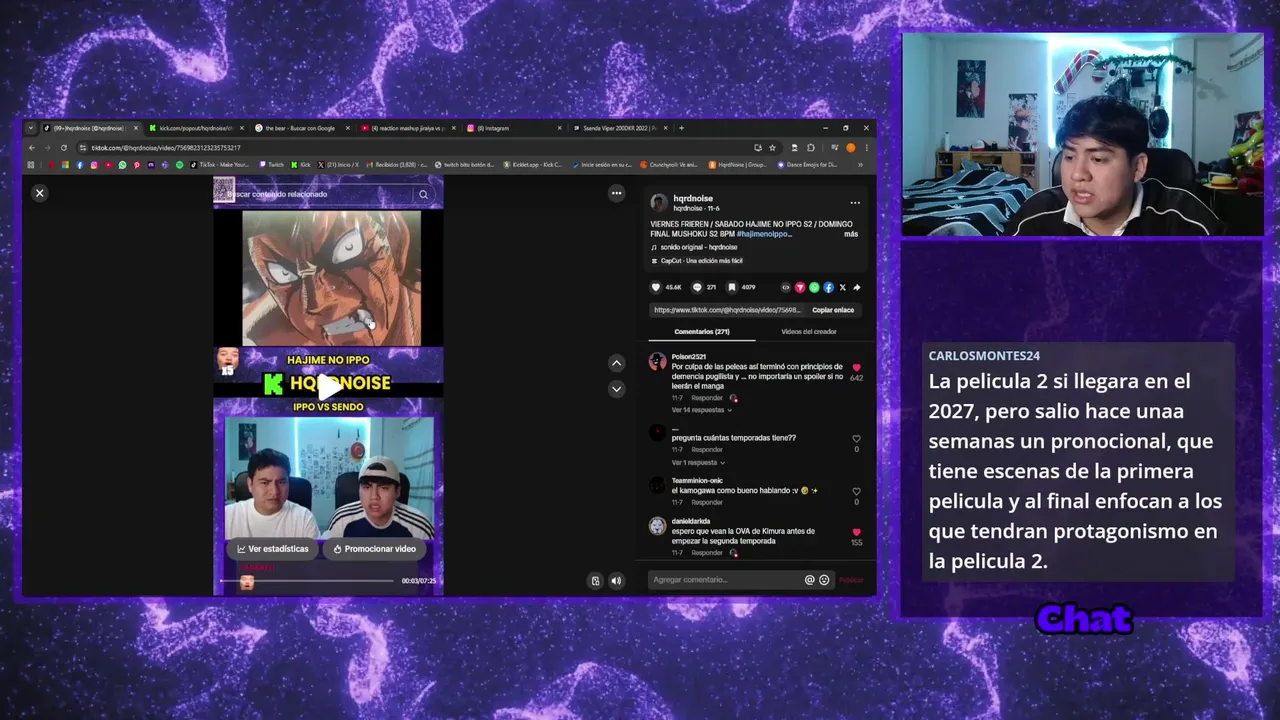The width and height of the screenshot is (1280, 720).
Task: Open the Spotify bookmark icon
Action: click(179, 165)
